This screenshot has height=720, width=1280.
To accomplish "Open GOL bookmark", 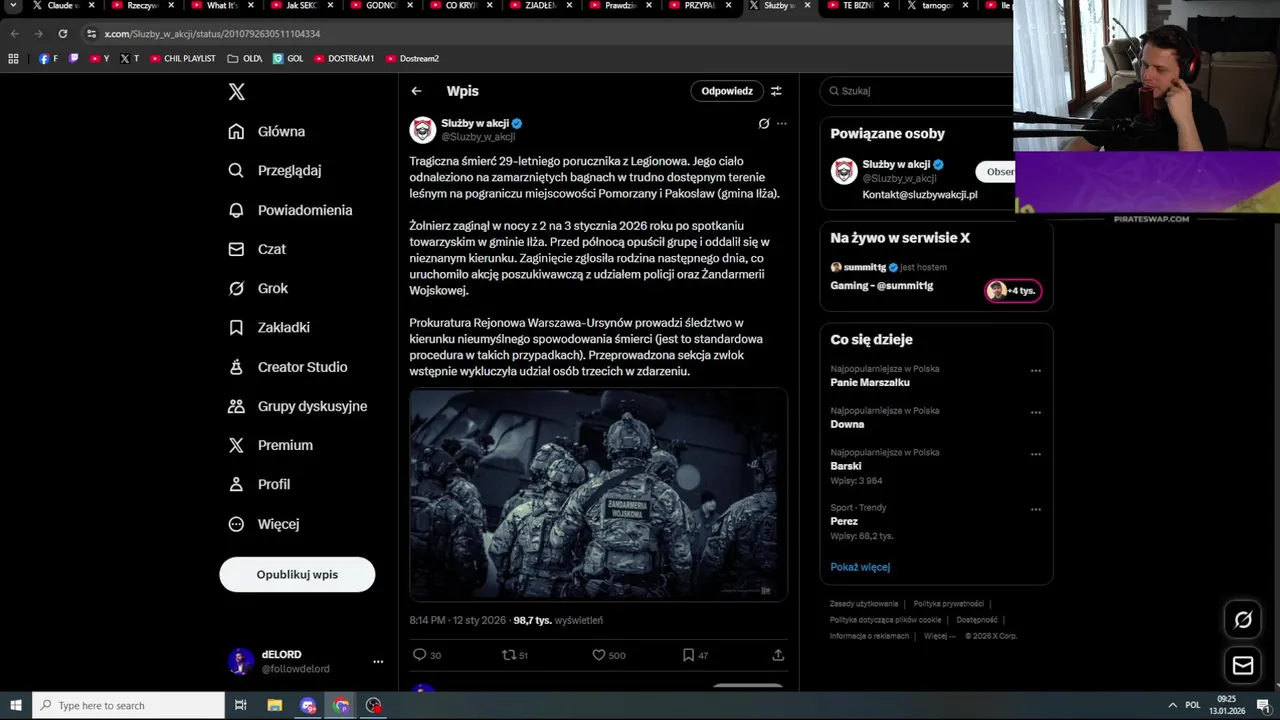I will point(288,59).
